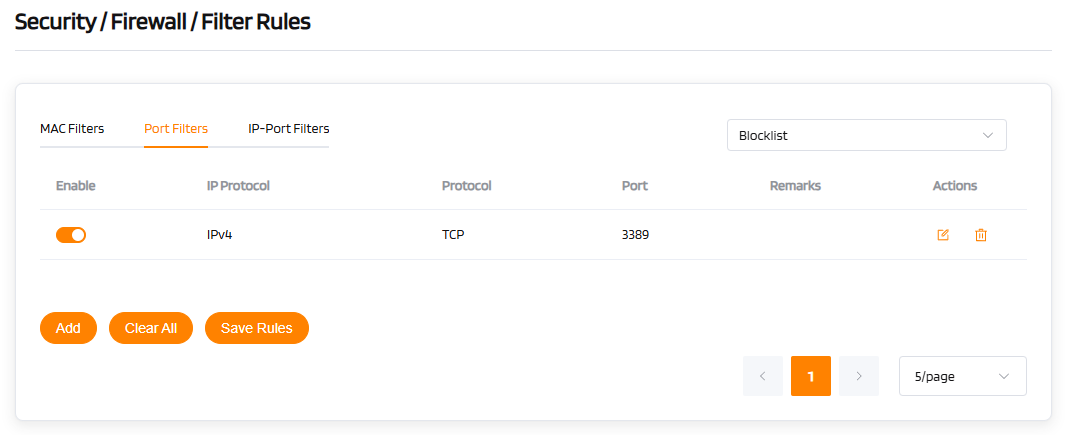
Task: Click the Actions column header
Action: pos(954,186)
